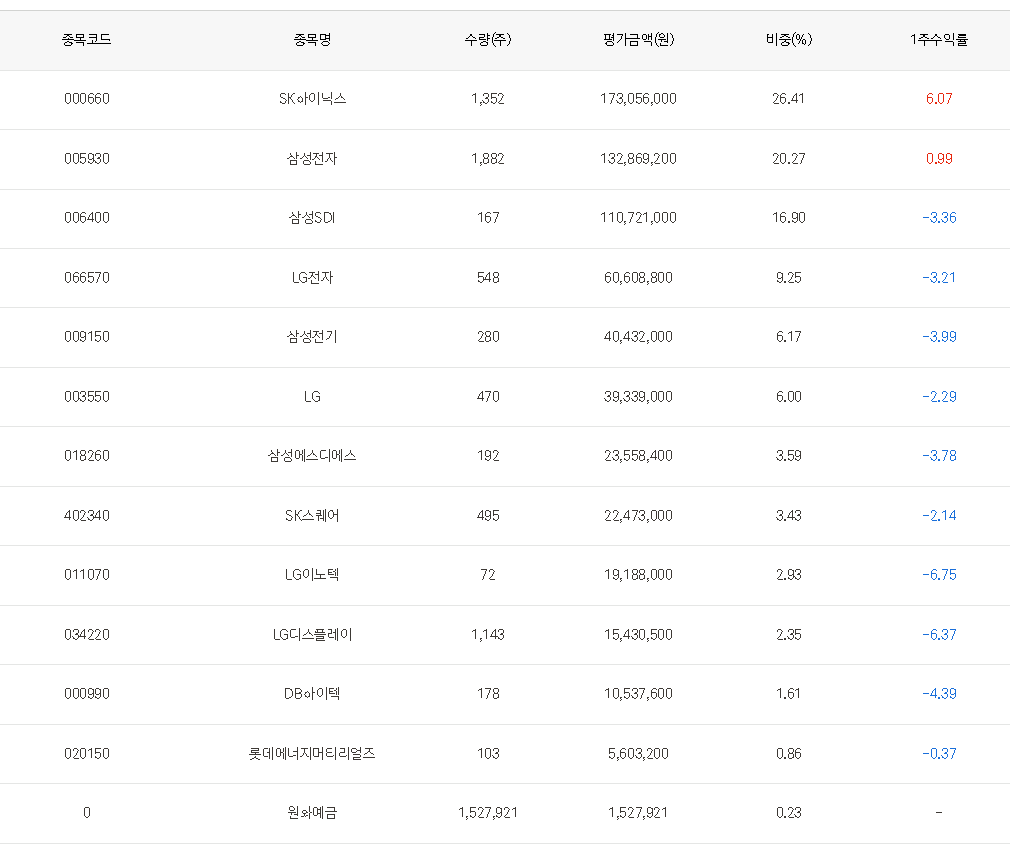Click the -2.29 weekly return

pyautogui.click(x=939, y=397)
